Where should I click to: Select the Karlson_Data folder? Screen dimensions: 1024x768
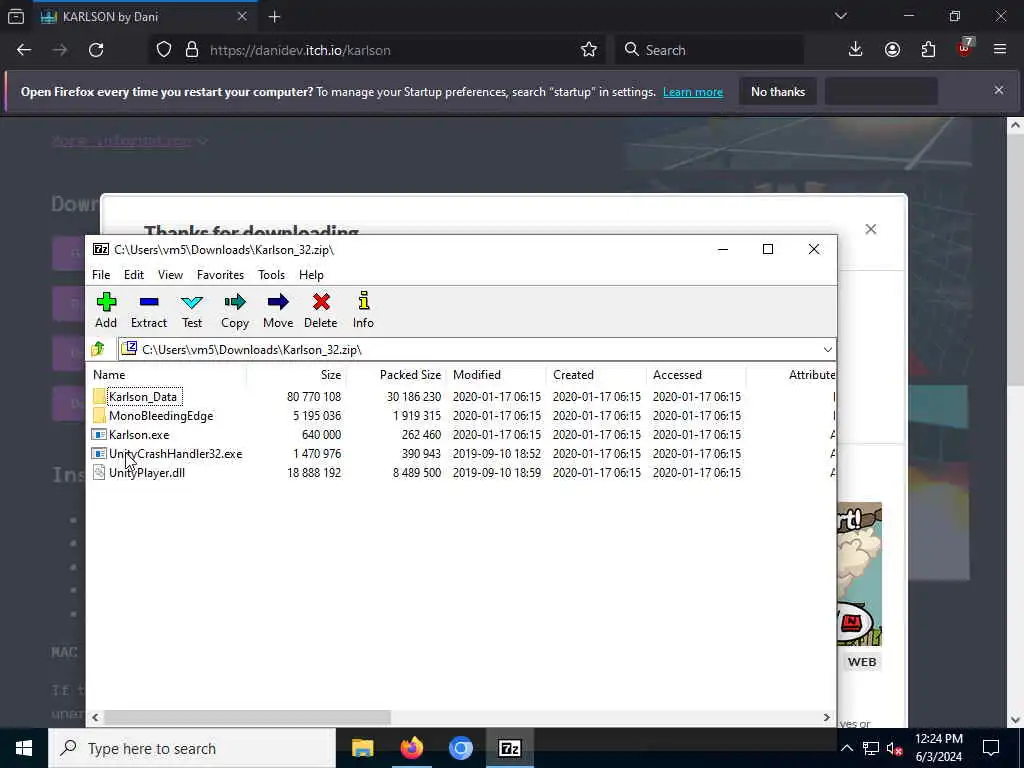pos(143,396)
